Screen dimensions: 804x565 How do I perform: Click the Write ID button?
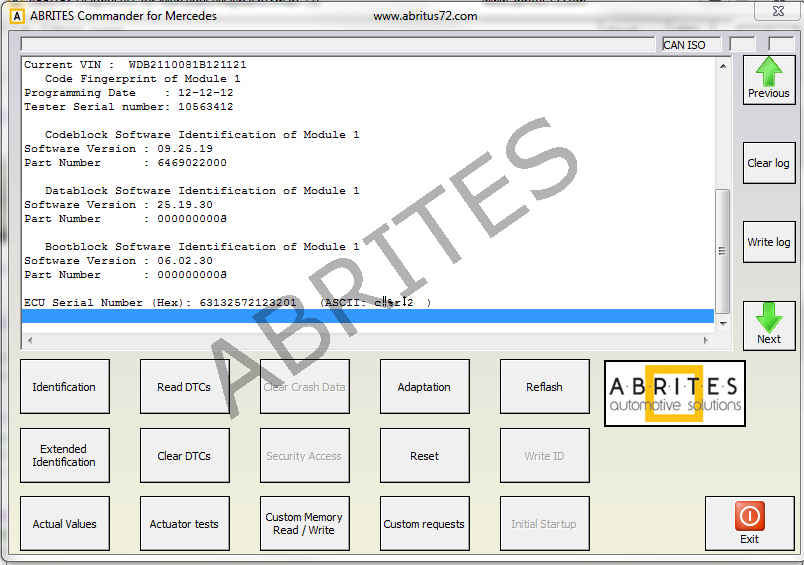(x=545, y=455)
